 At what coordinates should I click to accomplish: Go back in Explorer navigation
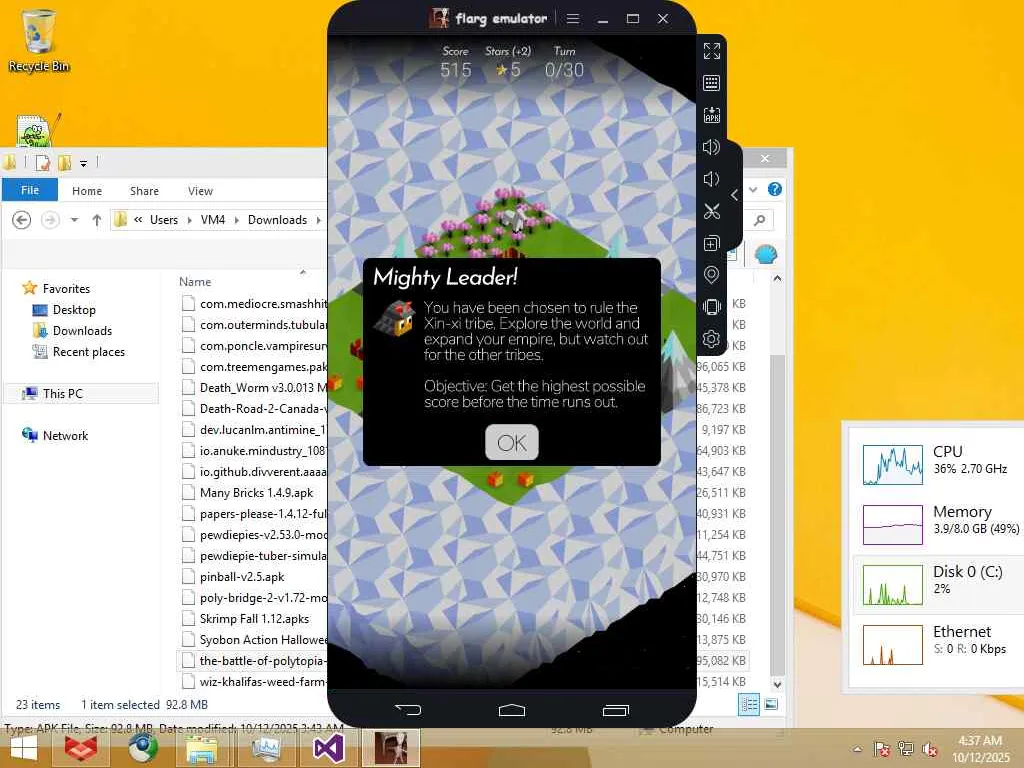pyautogui.click(x=22, y=220)
